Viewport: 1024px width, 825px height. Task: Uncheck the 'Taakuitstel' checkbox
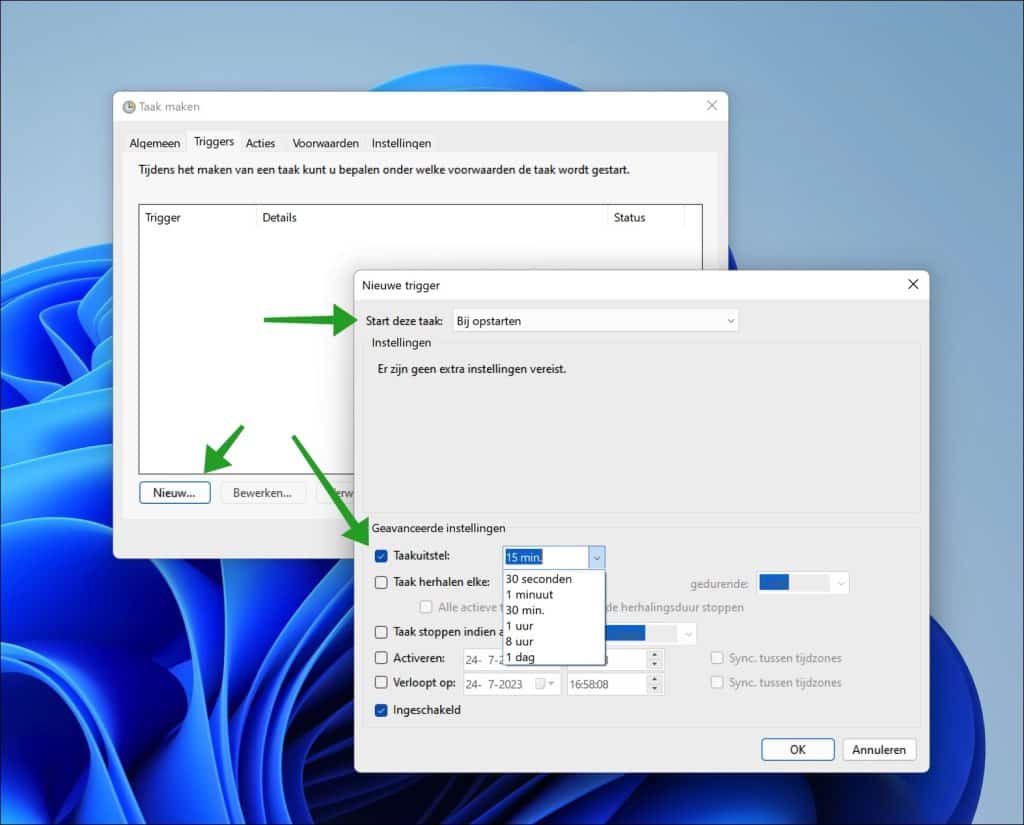381,557
